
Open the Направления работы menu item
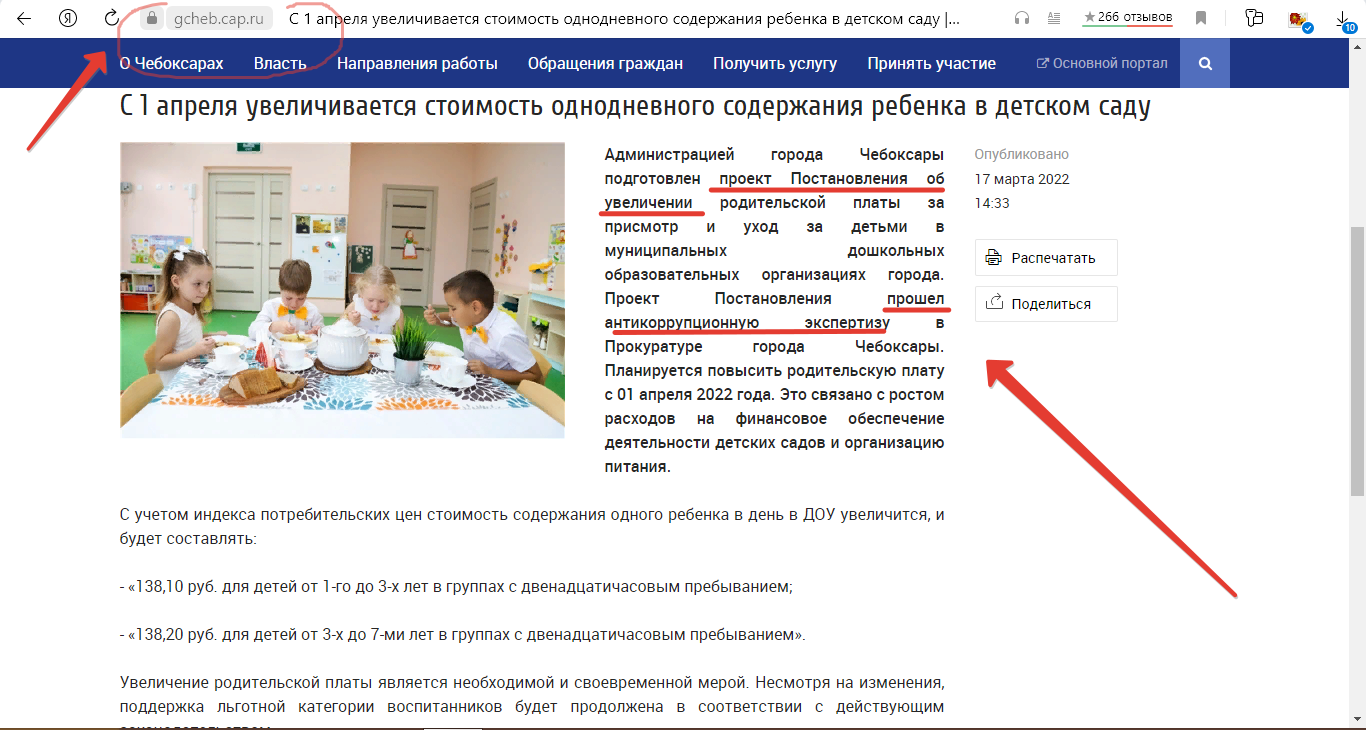point(417,62)
